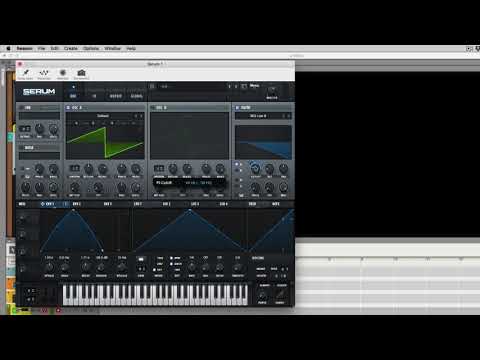Open the Options menu
Screen dimensions: 480x360
pyautogui.click(x=91, y=49)
